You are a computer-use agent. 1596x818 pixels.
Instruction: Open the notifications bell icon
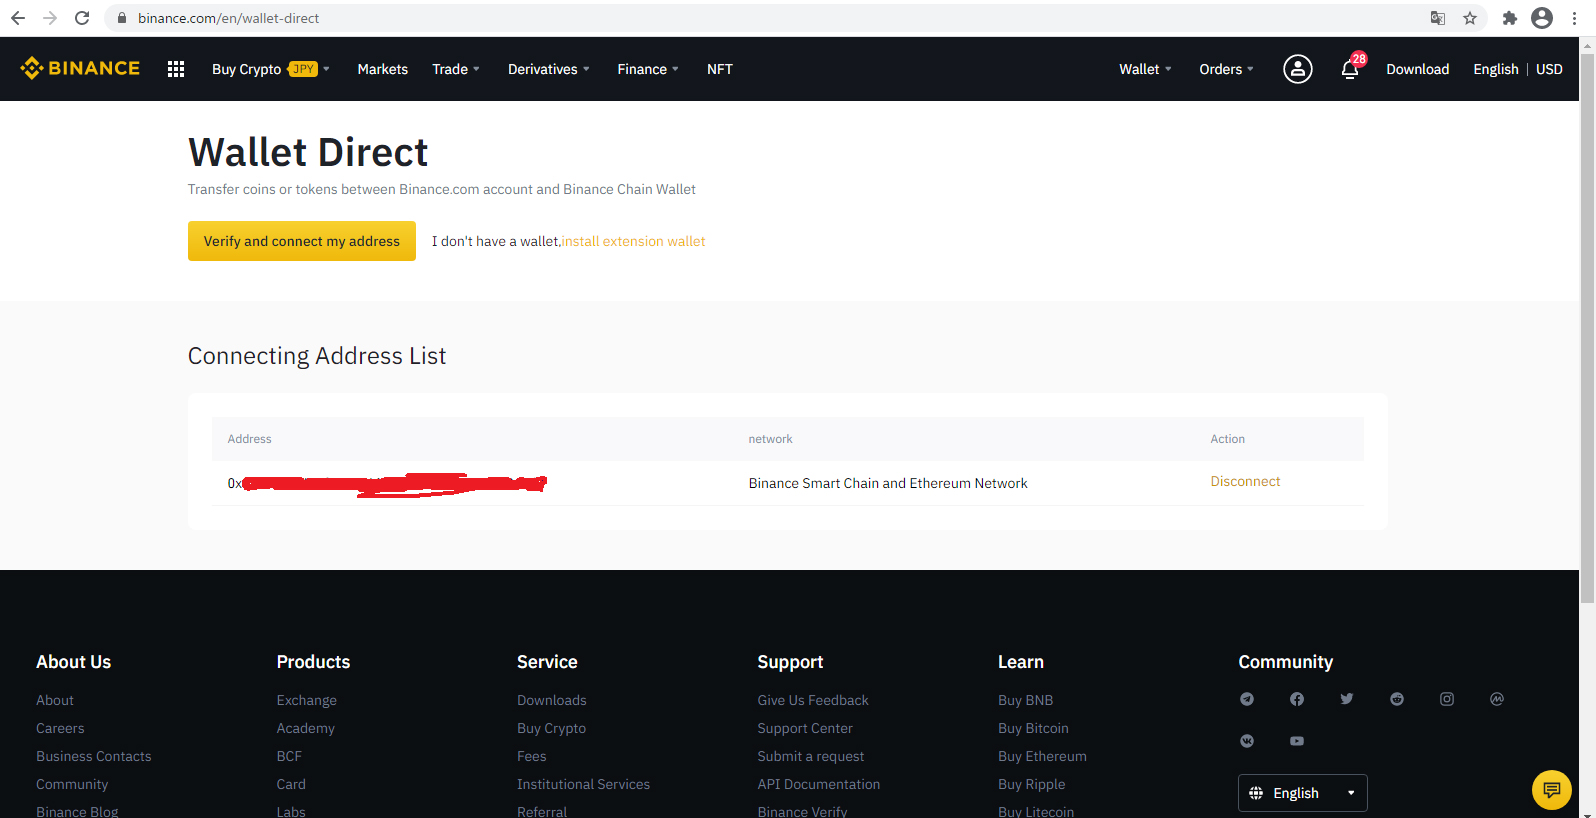click(x=1350, y=69)
